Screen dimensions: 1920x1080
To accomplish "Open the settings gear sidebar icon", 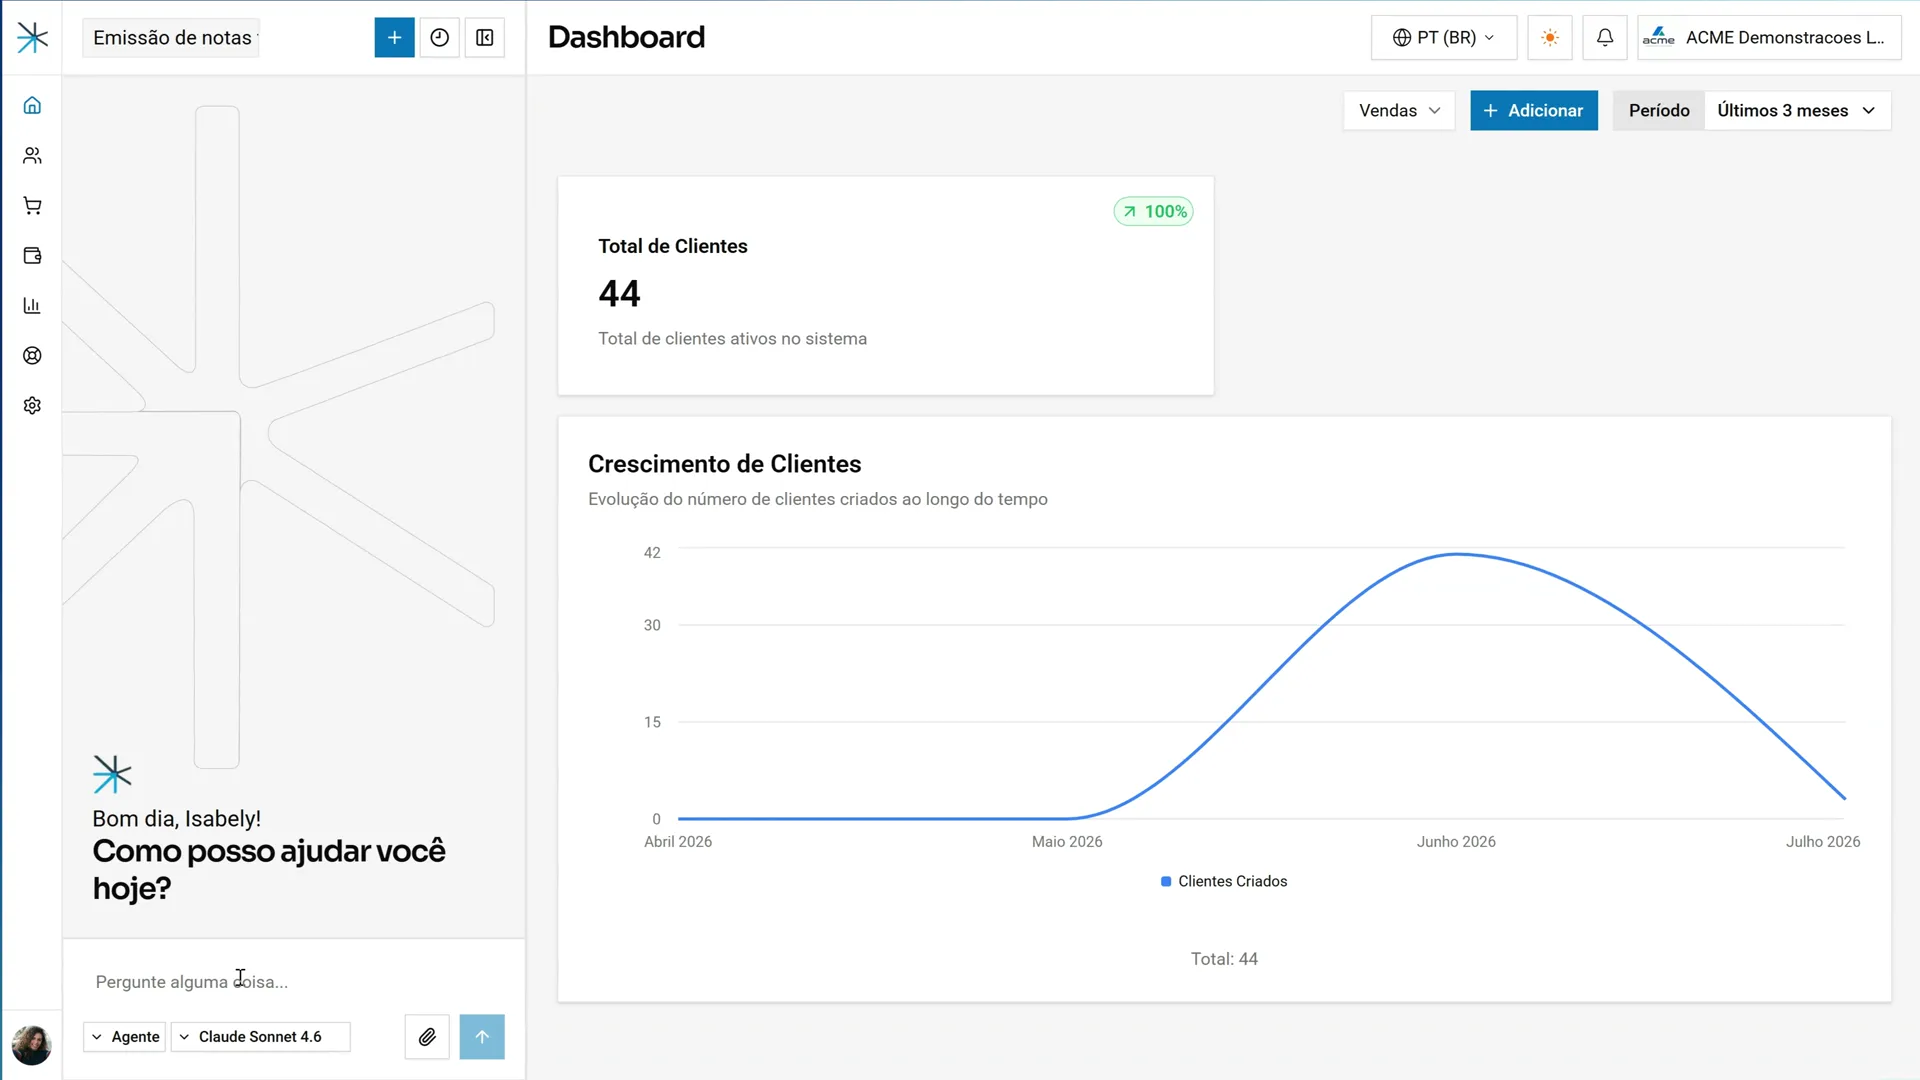I will click(x=32, y=406).
